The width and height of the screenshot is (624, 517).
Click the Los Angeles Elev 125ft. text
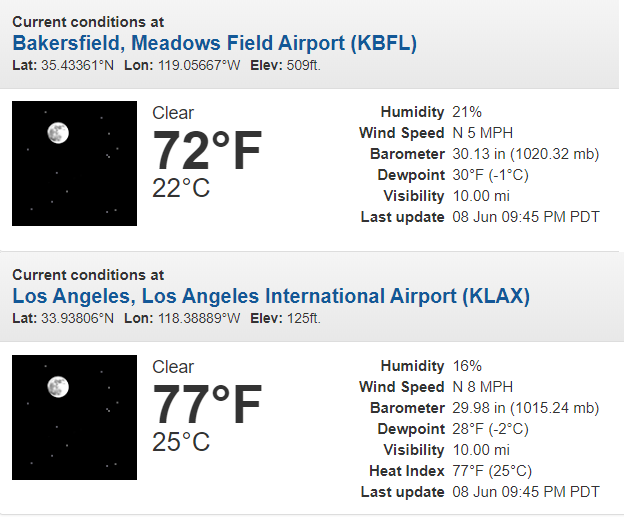click(x=285, y=318)
